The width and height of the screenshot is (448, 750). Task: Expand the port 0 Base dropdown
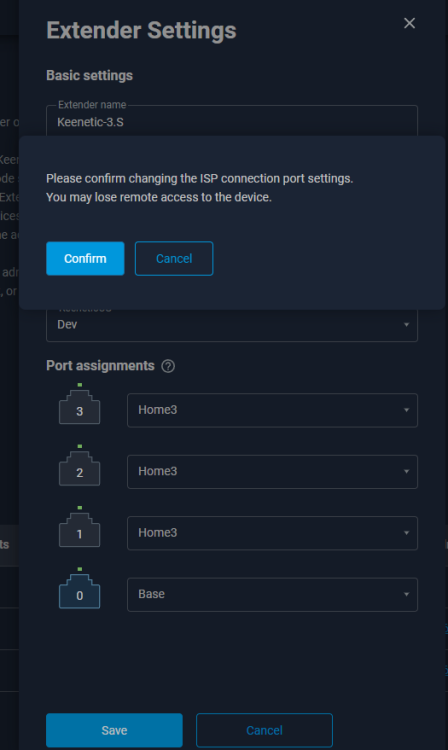point(272,595)
